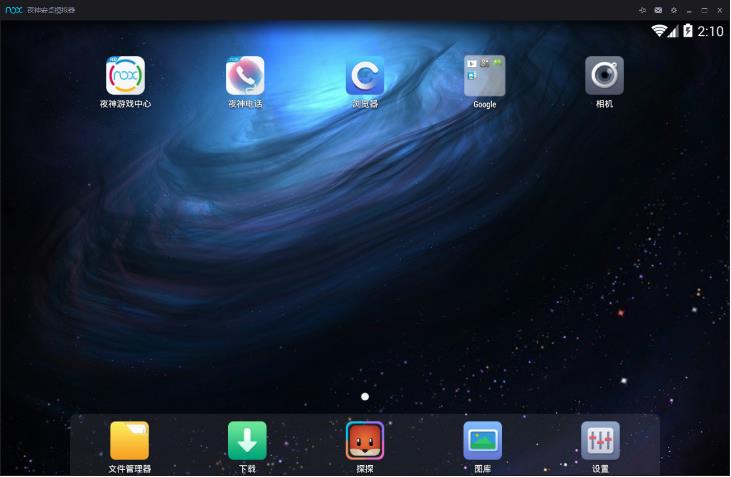Minimize the Nox emulator window
This screenshot has width=731, height=477.
pos(689,10)
